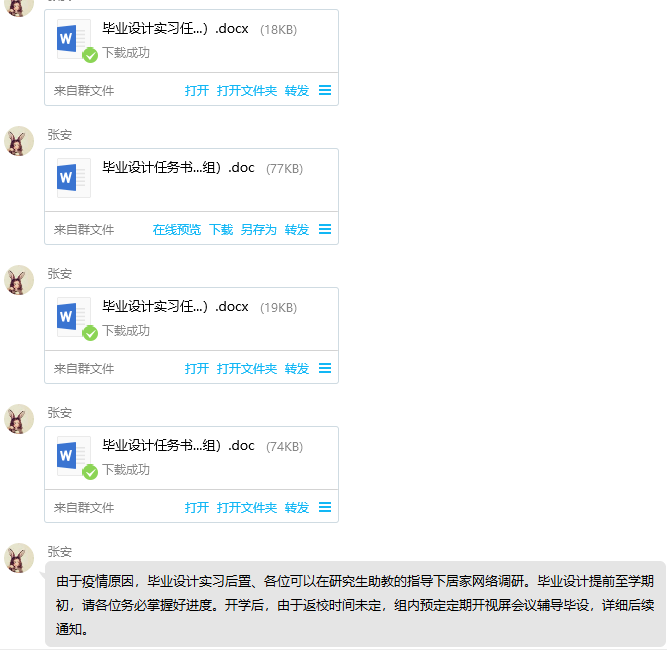667x650 pixels.
Task: Click 张安's avatar above the 74KB file
Action: point(19,419)
